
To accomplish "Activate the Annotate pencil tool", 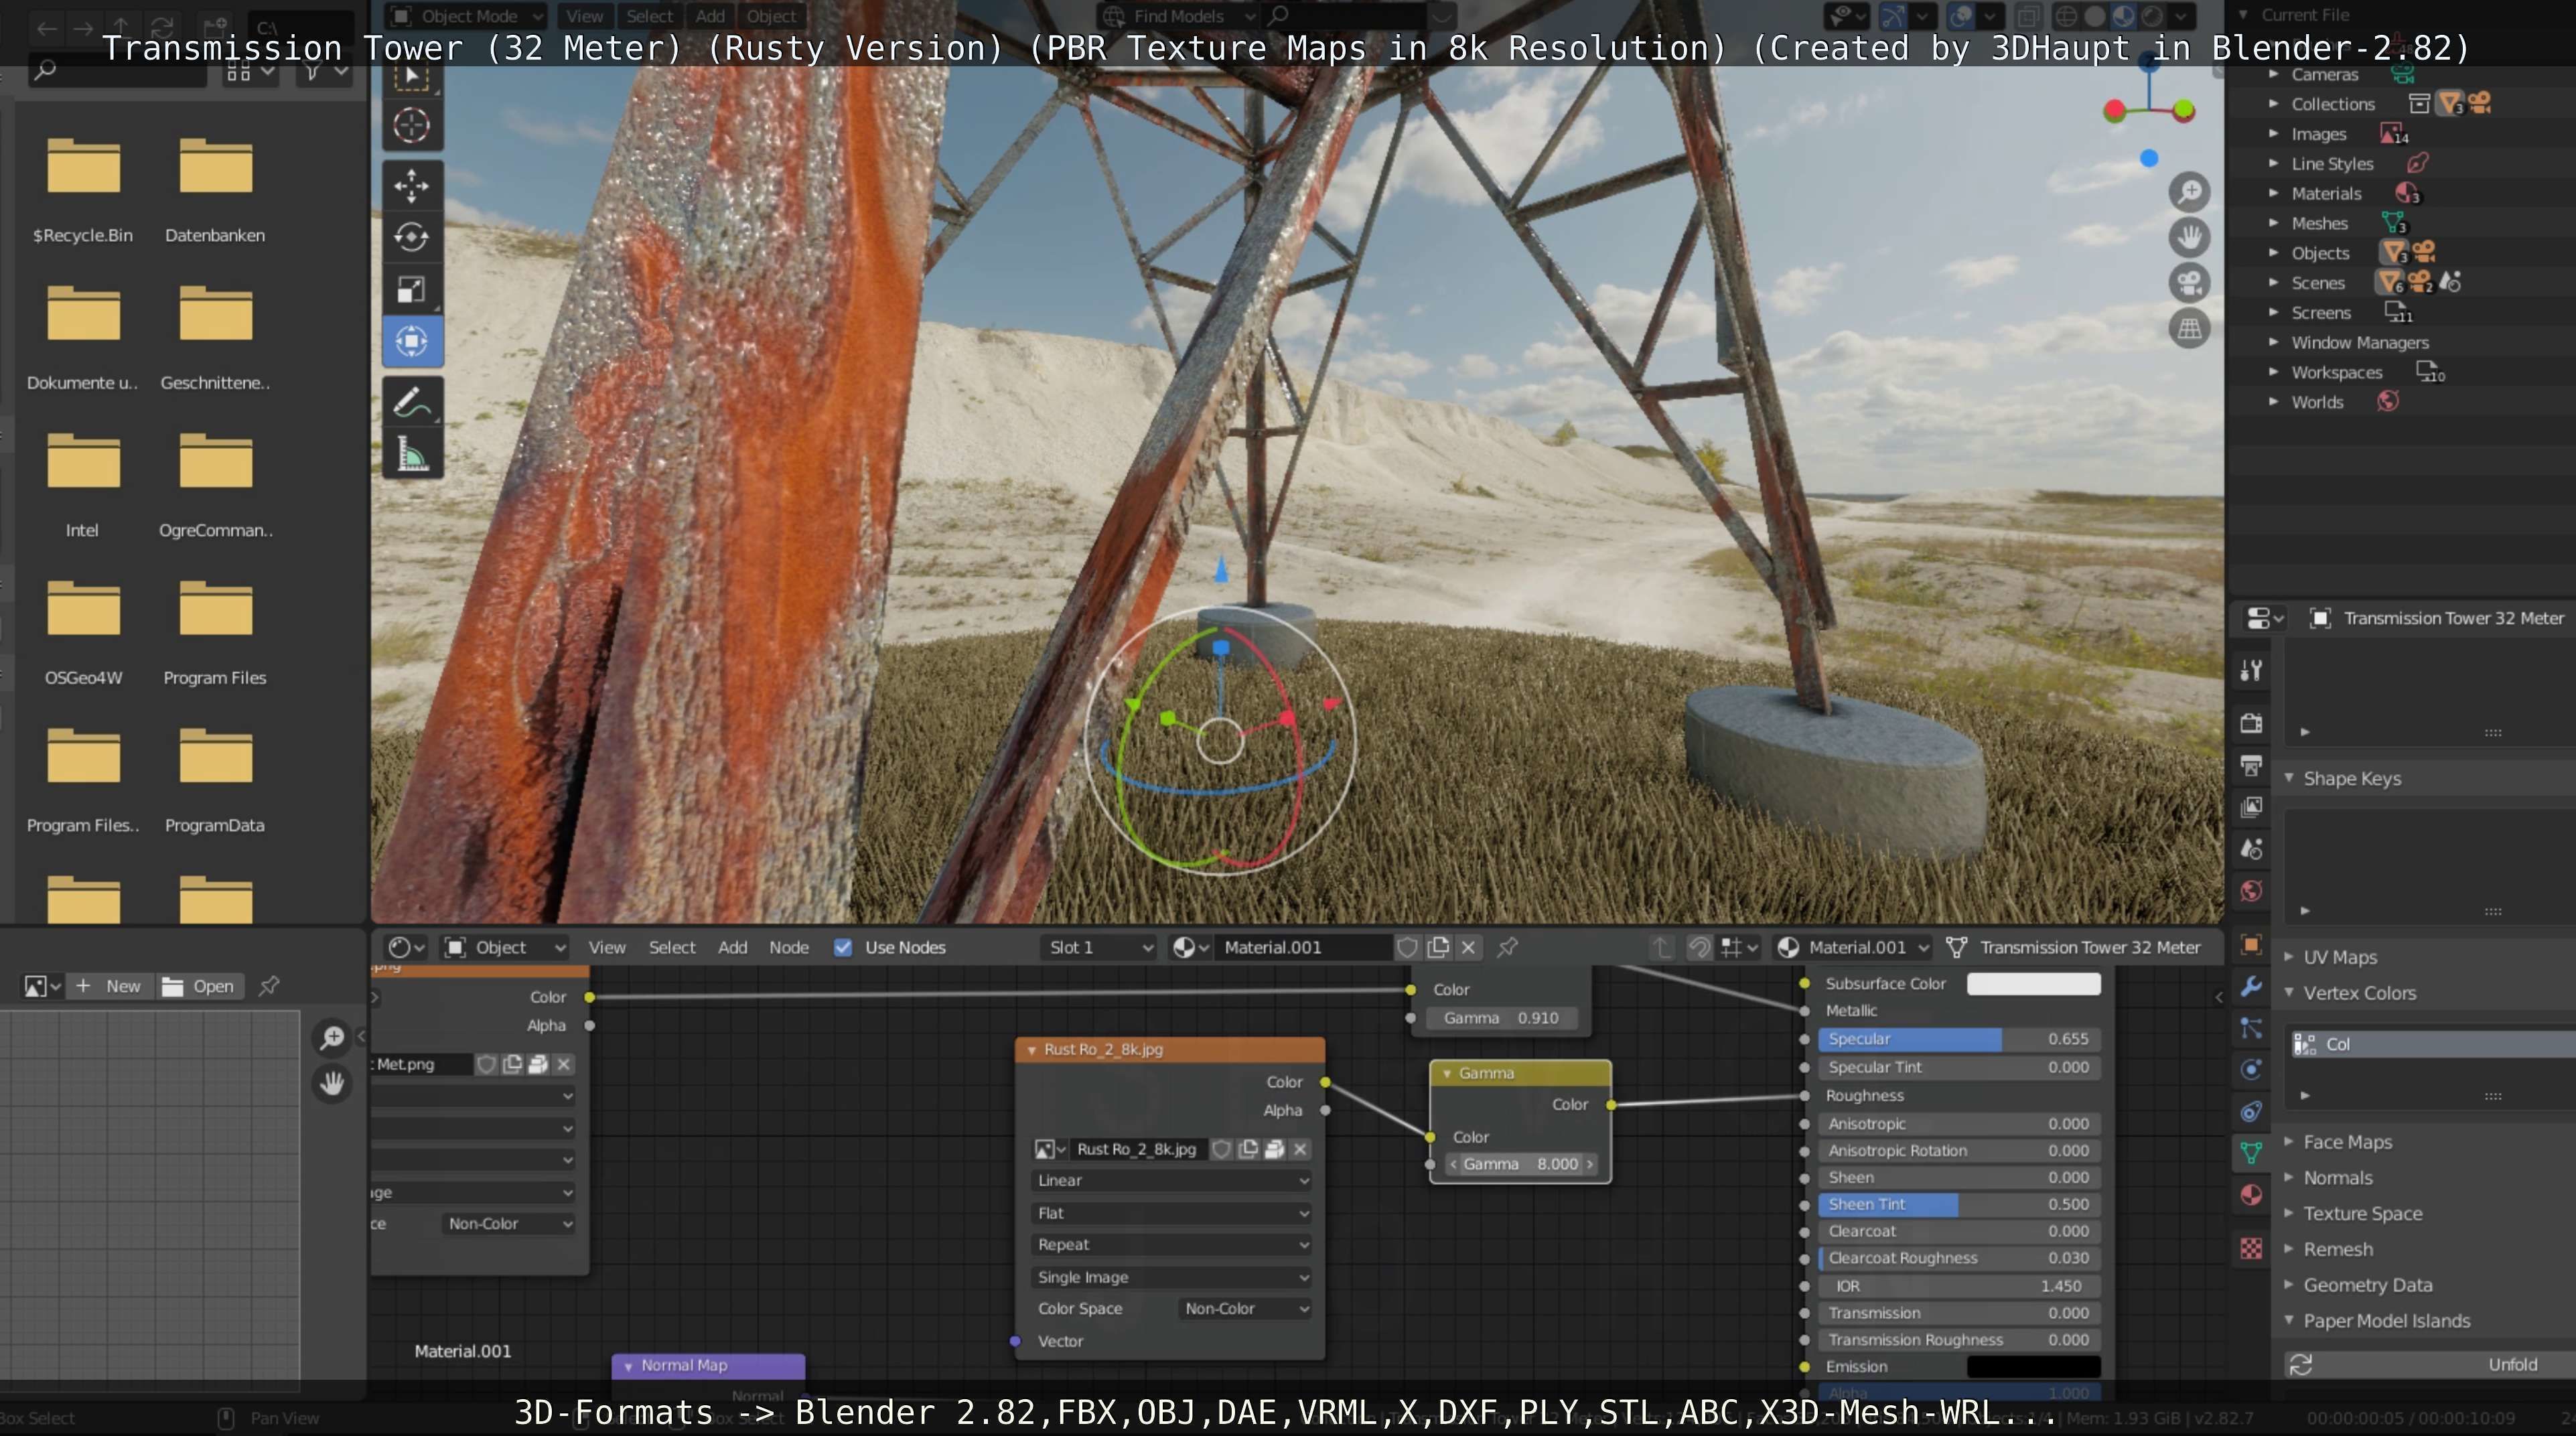I will 411,402.
